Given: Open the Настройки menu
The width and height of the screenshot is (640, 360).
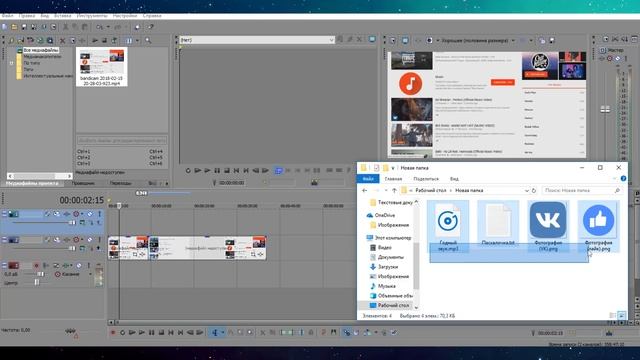Looking at the screenshot, I should (125, 16).
